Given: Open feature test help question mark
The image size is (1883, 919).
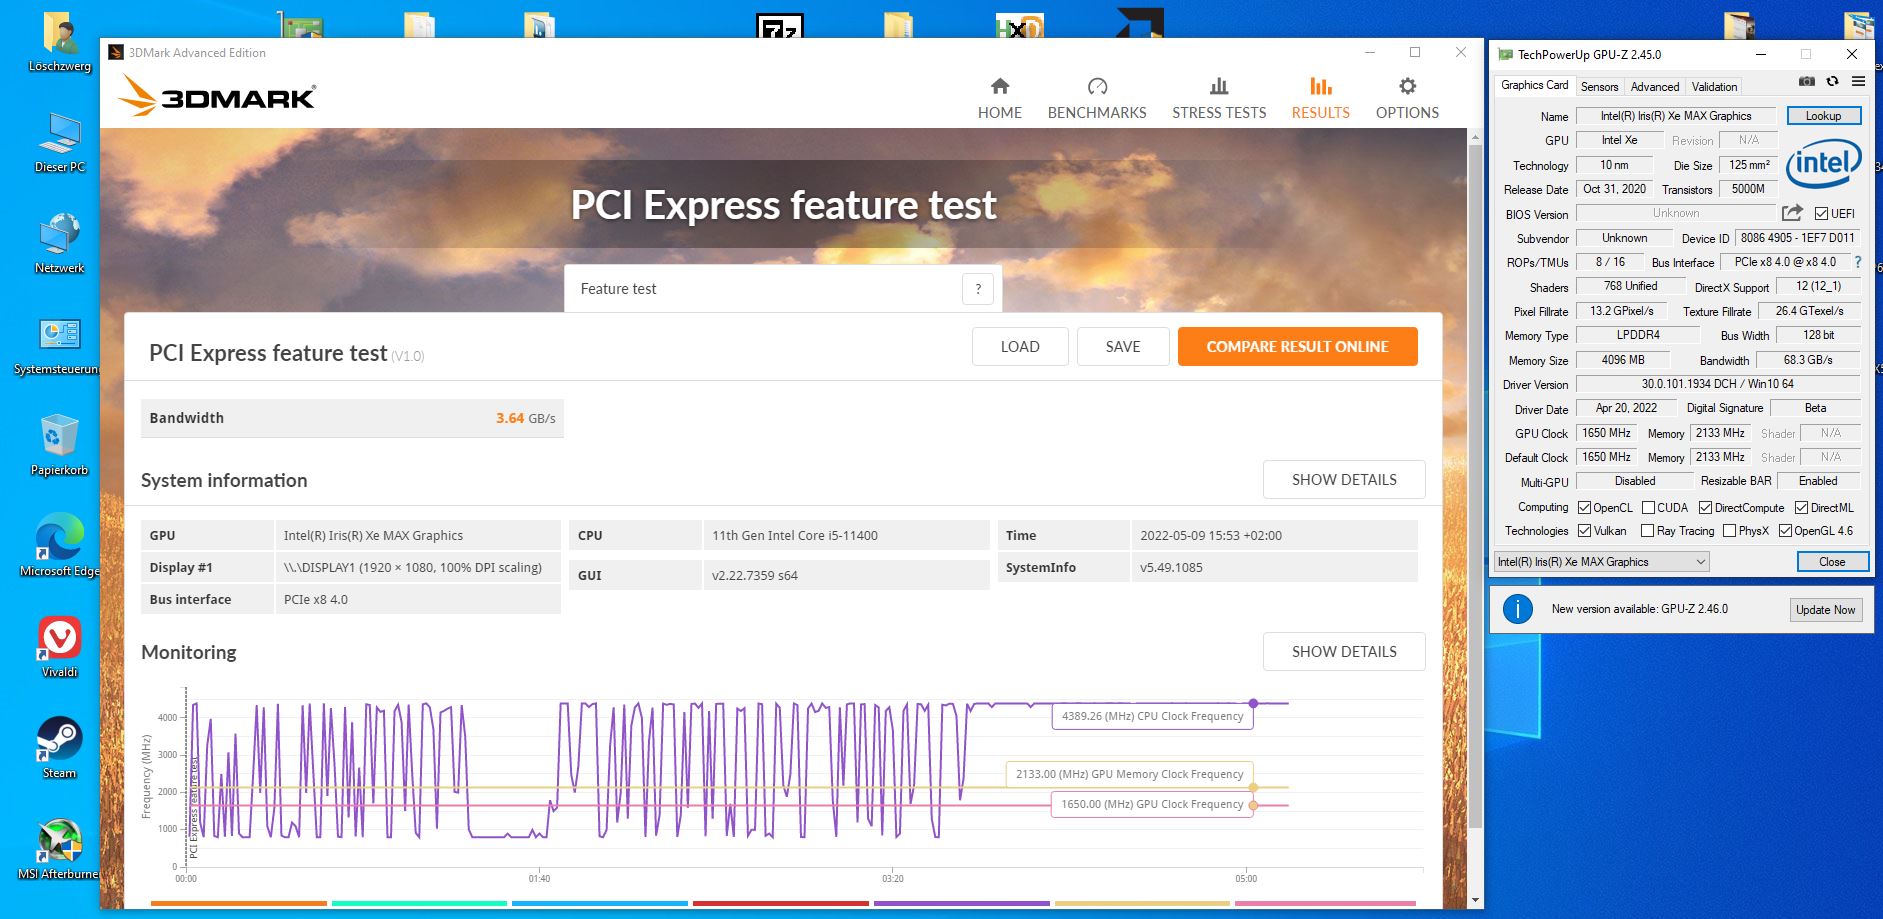Looking at the screenshot, I should tap(978, 289).
